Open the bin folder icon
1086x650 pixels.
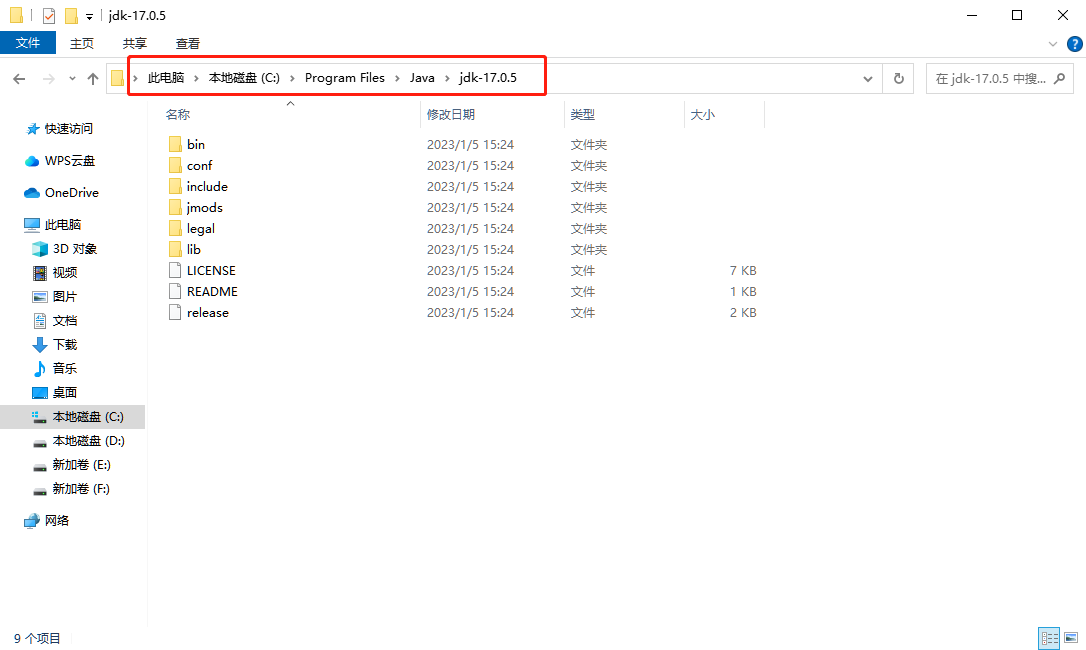click(x=175, y=144)
